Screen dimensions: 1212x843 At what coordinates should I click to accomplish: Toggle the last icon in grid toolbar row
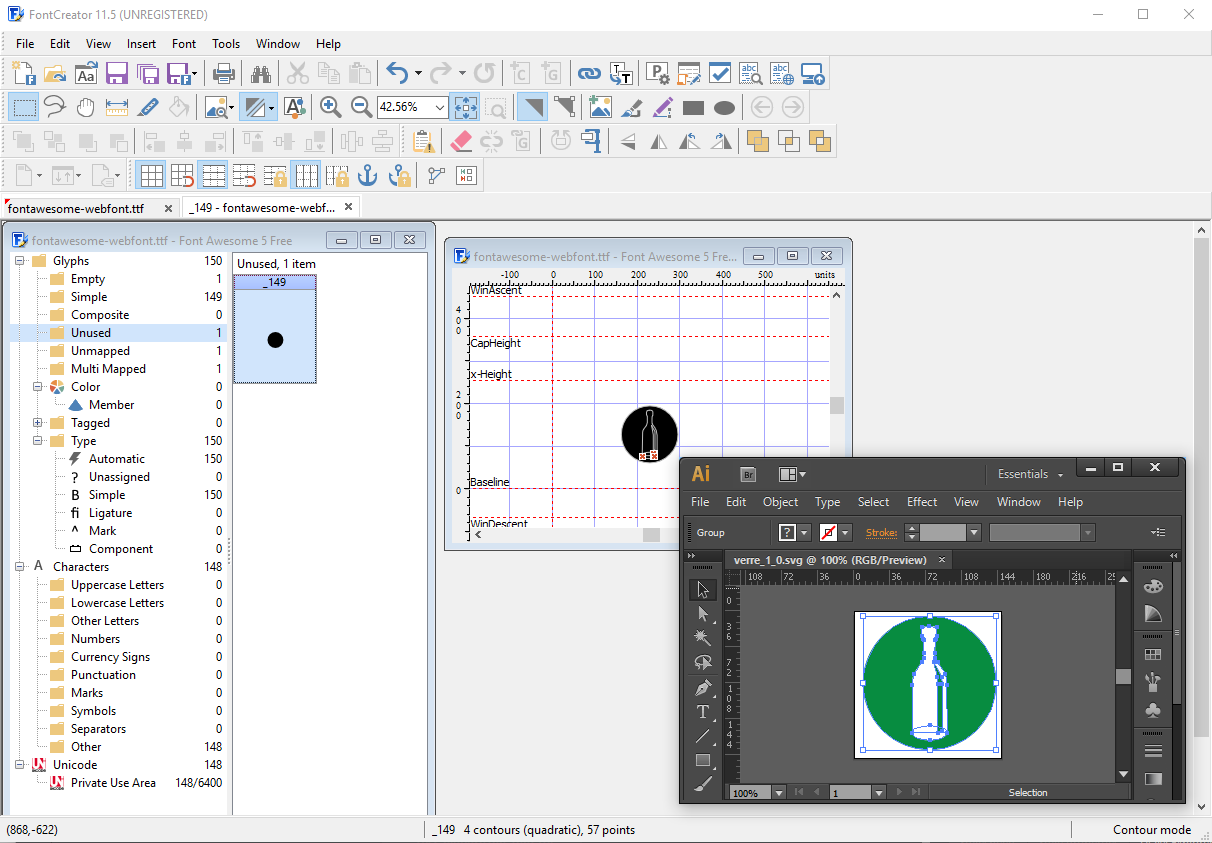(x=466, y=175)
